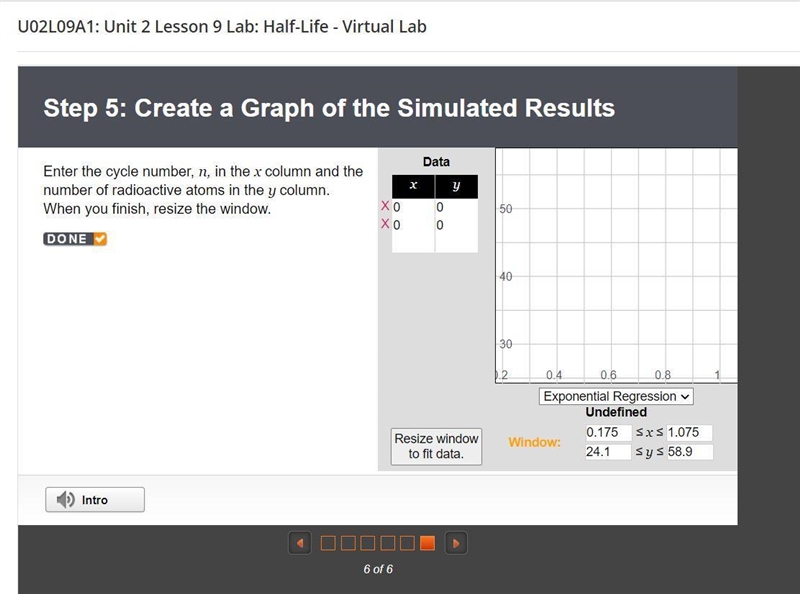
Task: Play the Intro audio speaker icon
Action: tap(65, 500)
